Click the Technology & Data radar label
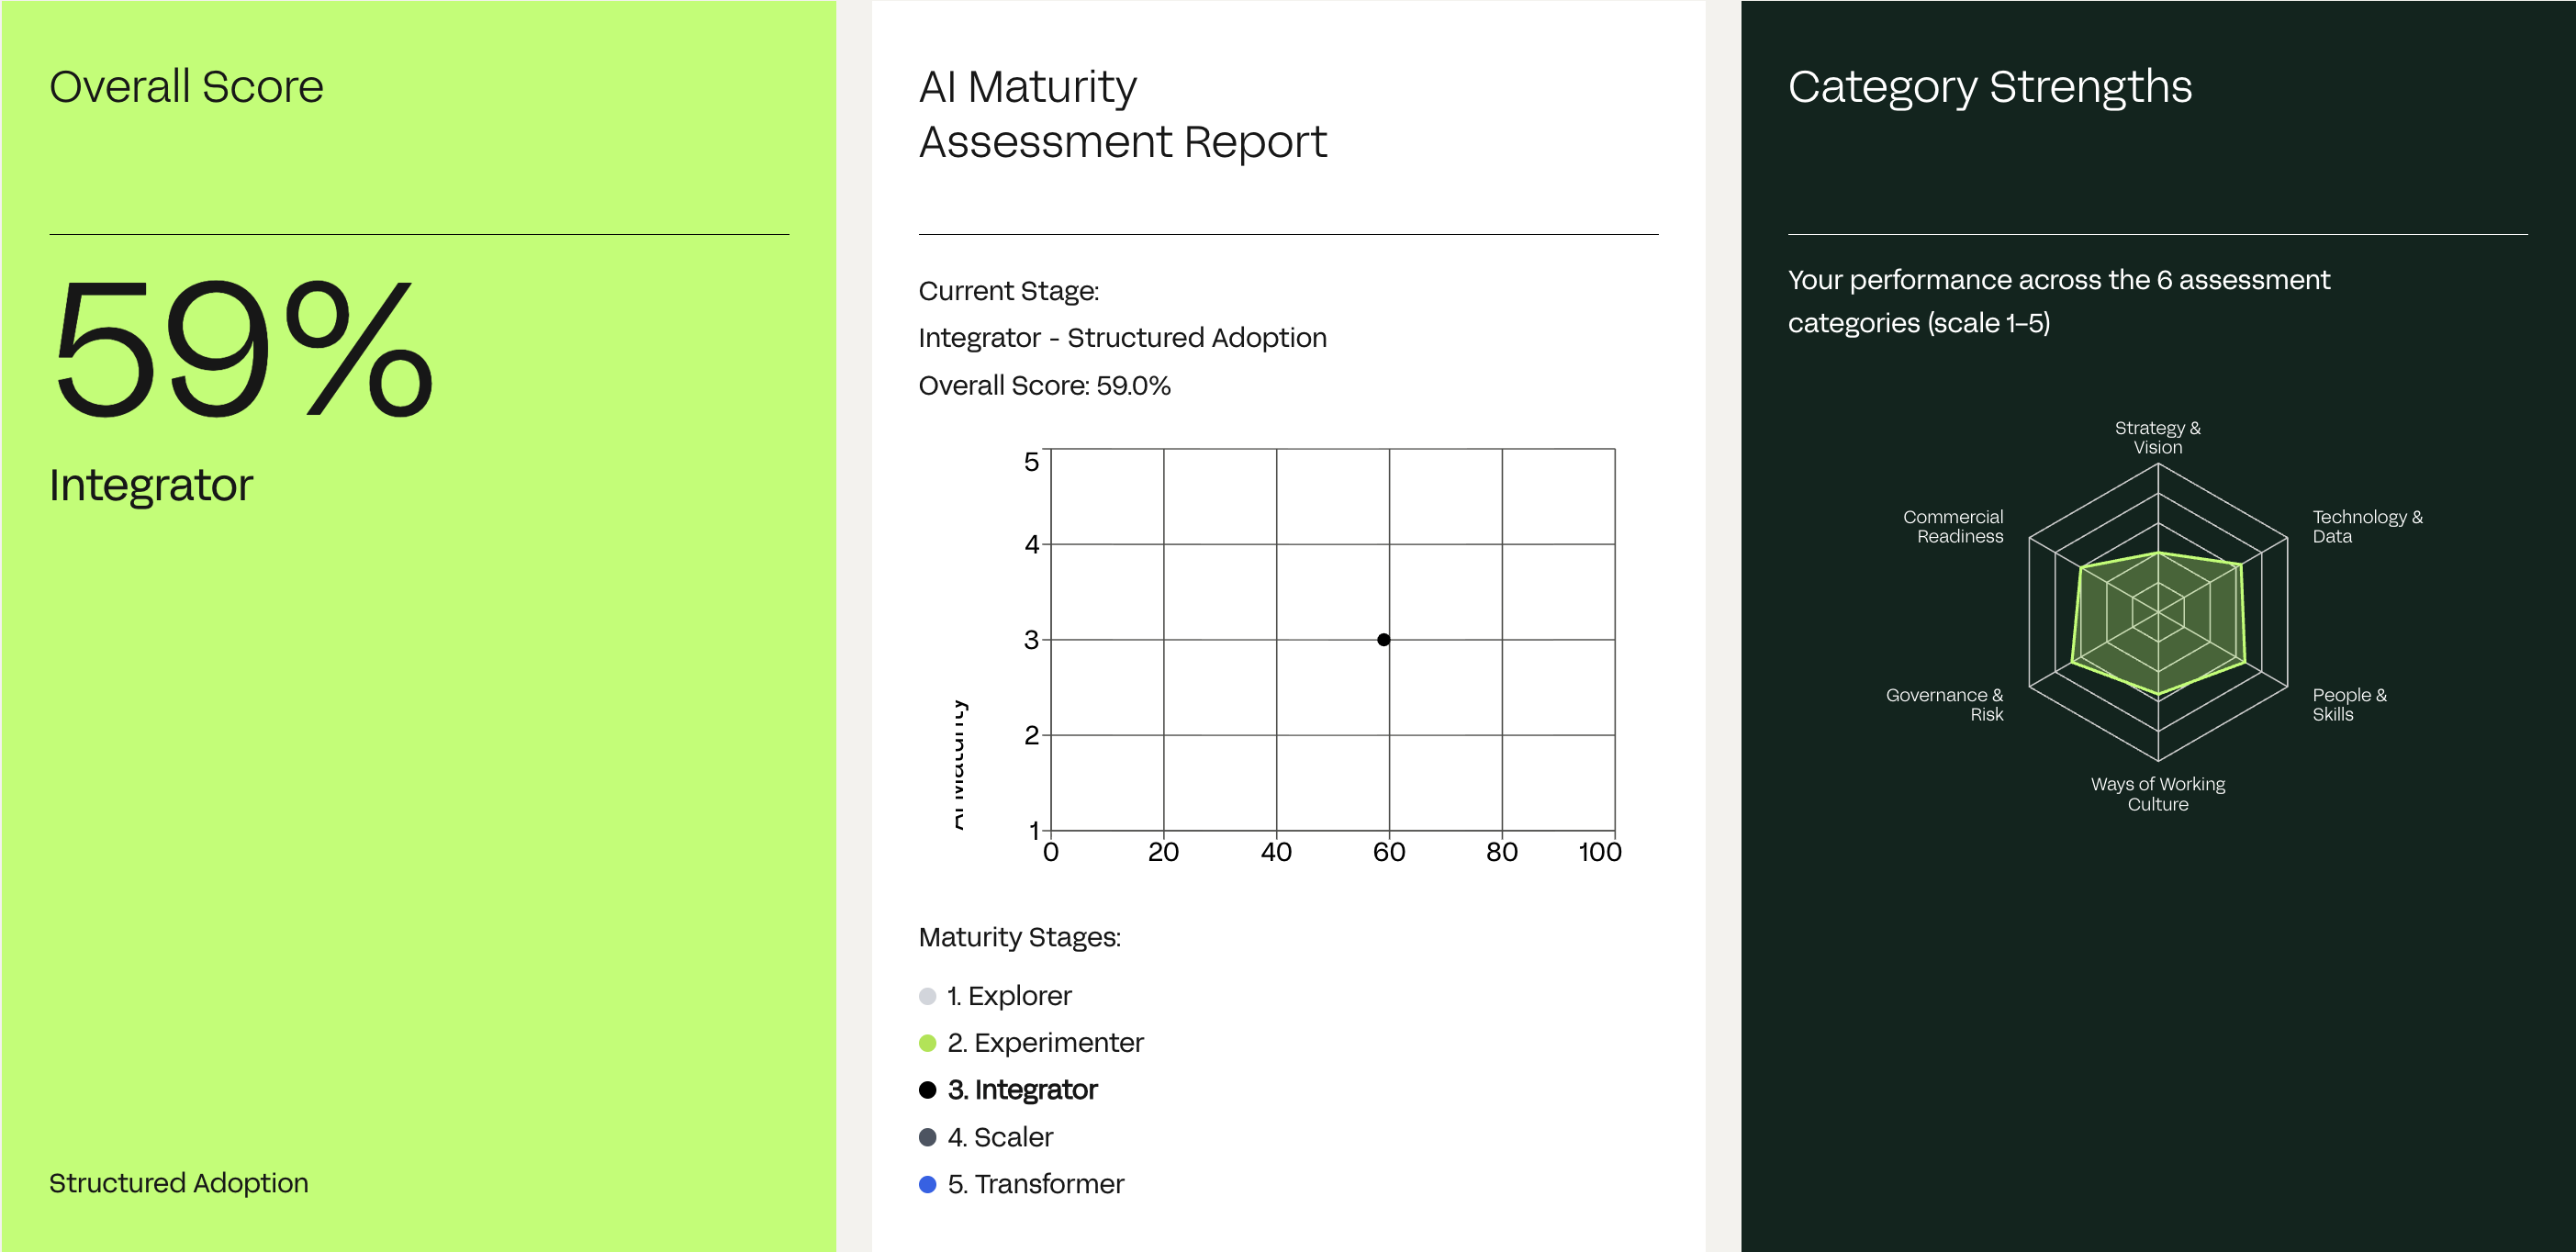 click(x=2366, y=526)
